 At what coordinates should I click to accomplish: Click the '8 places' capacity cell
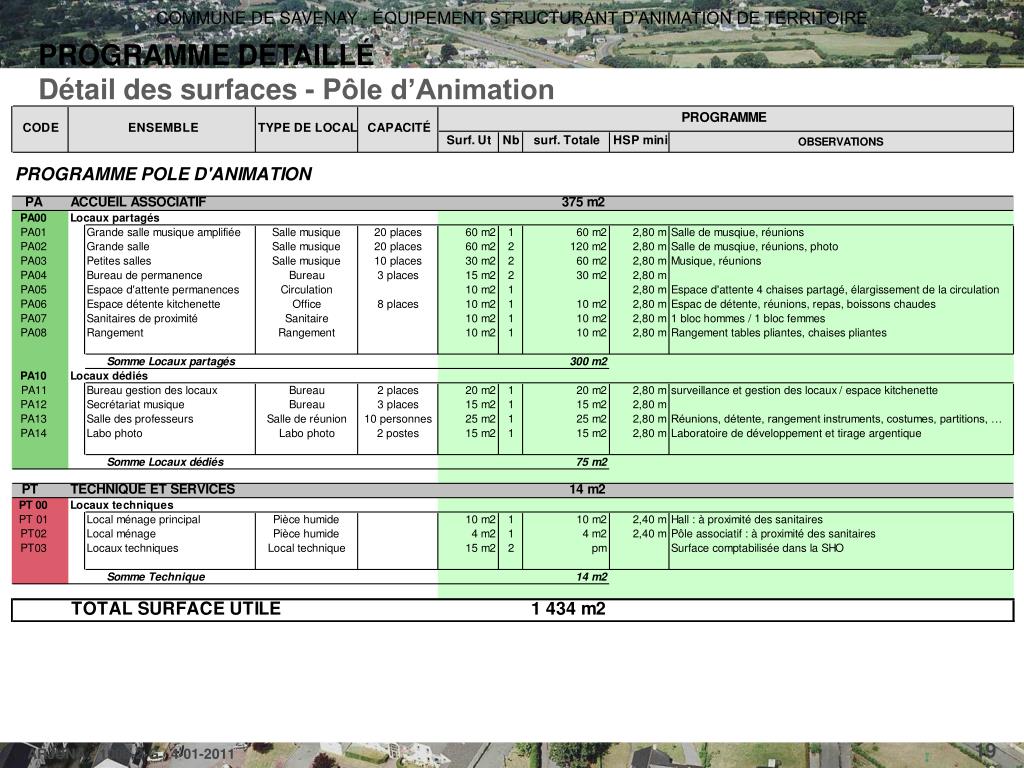point(398,304)
